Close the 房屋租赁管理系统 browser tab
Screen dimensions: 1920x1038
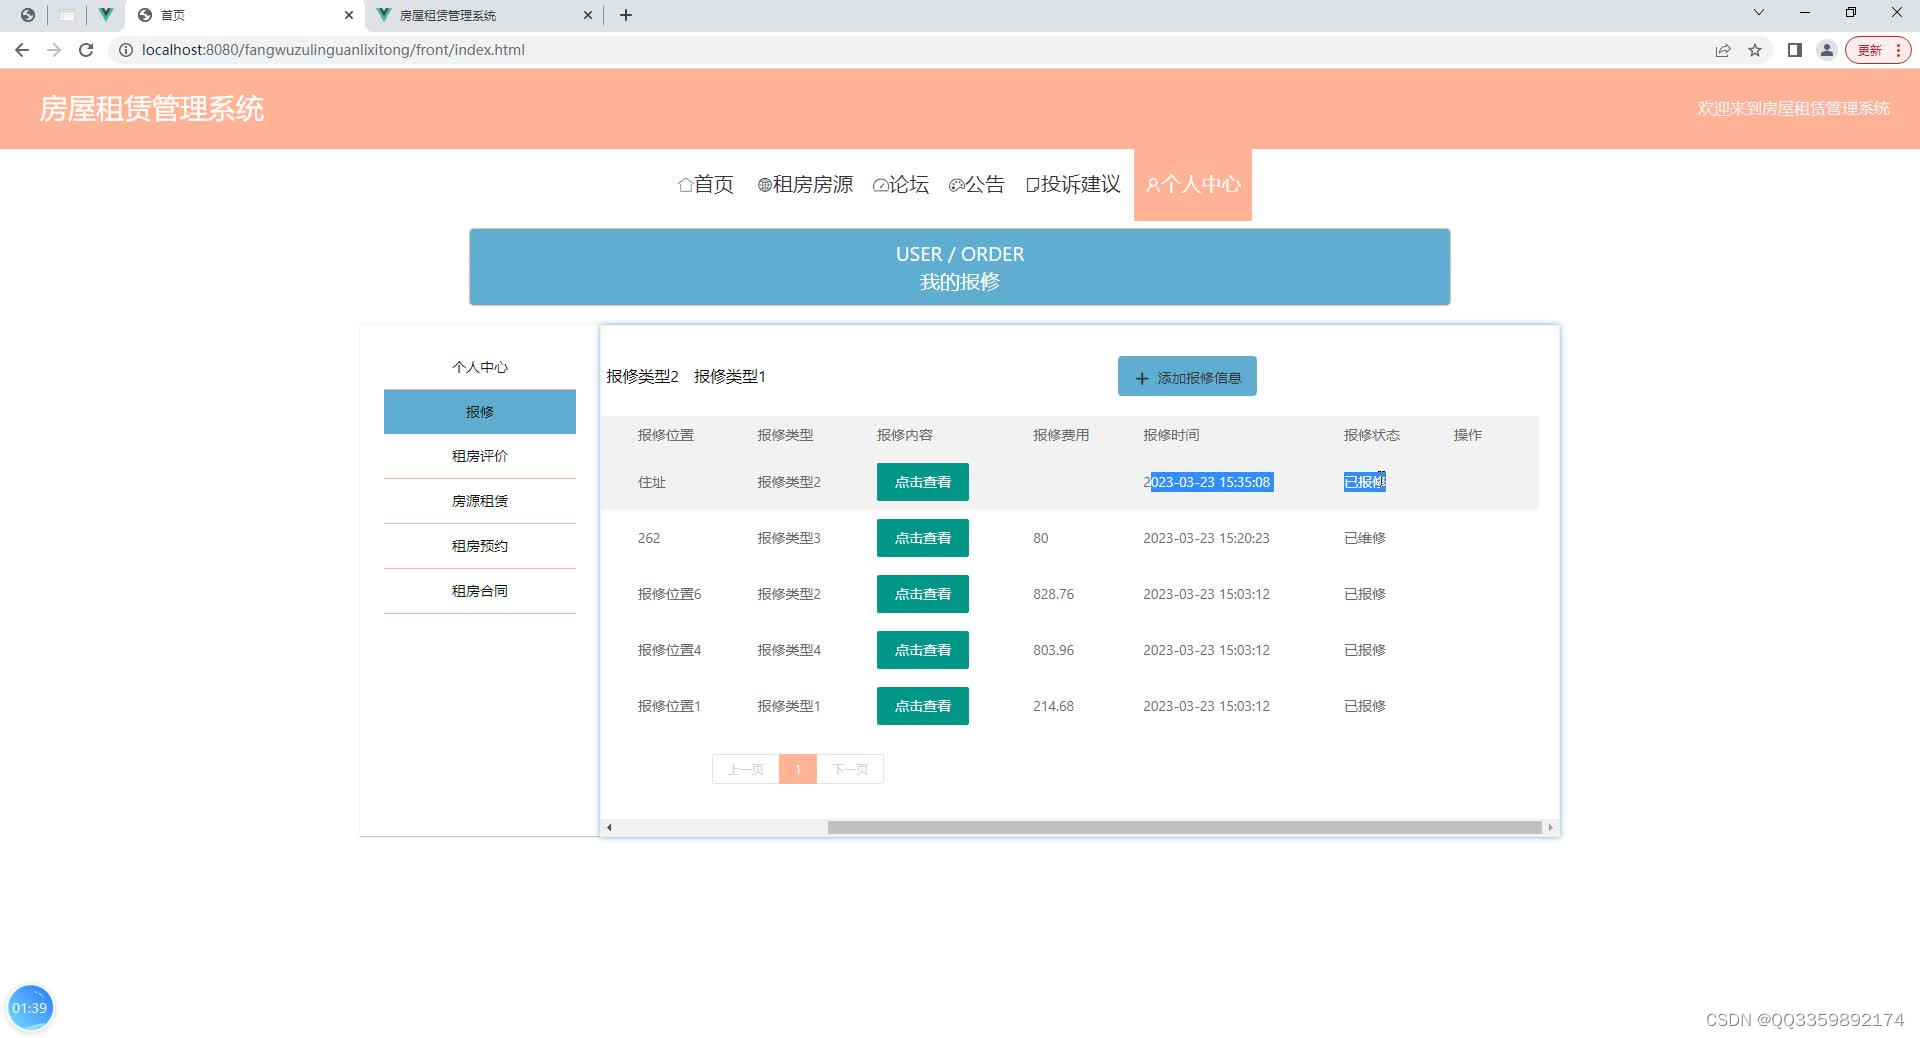(588, 15)
